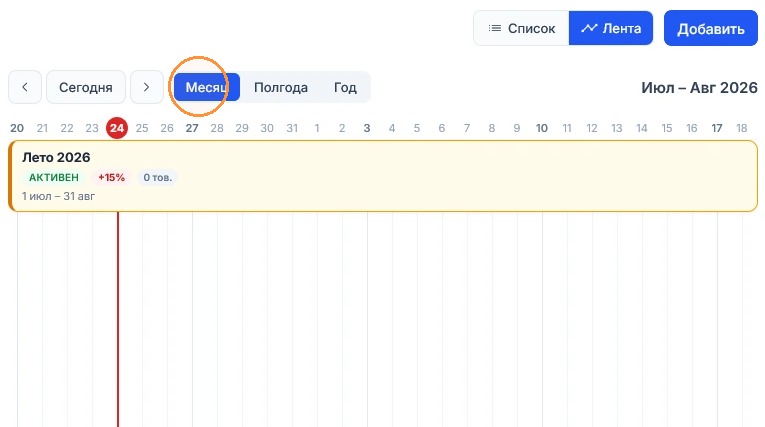765x427 pixels.
Task: Jump to today with Сегодня button
Action: [86, 87]
